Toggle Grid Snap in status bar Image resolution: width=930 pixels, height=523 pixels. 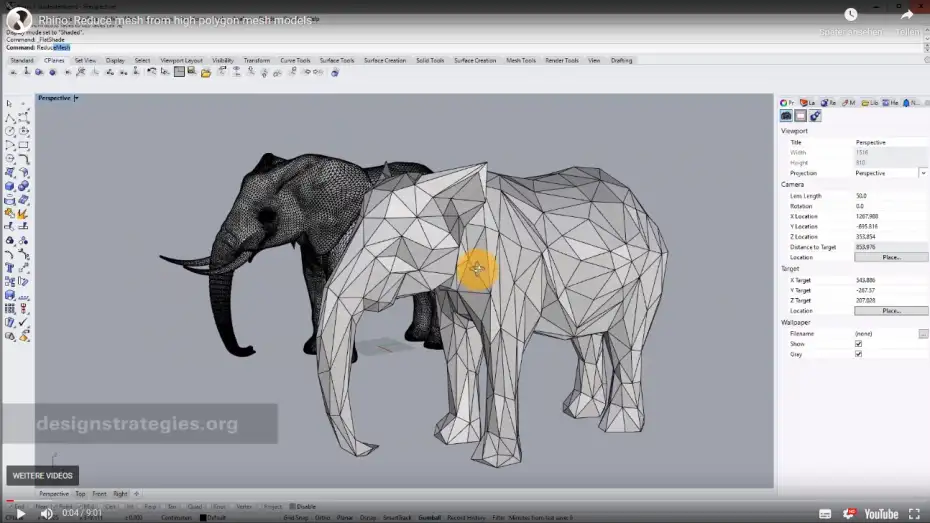click(x=295, y=518)
